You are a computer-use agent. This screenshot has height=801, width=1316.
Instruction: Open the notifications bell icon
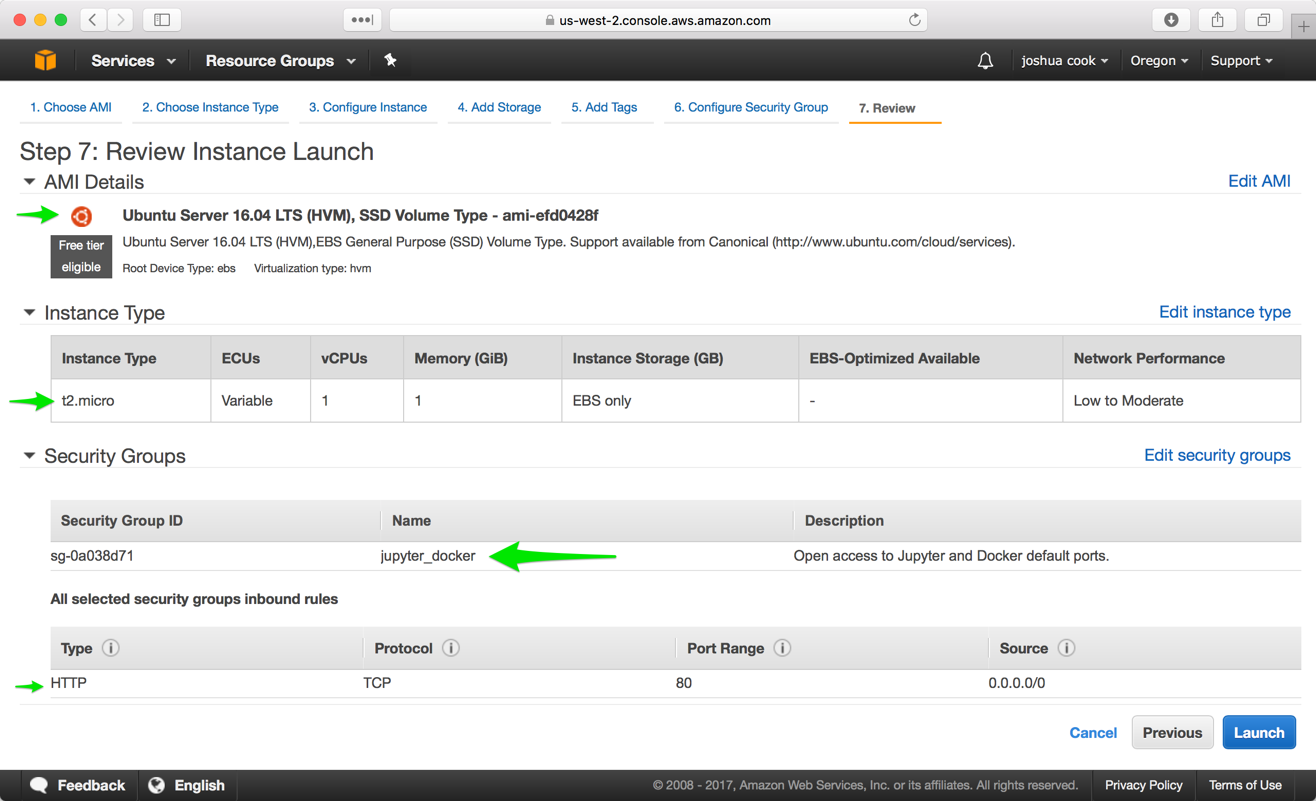985,61
